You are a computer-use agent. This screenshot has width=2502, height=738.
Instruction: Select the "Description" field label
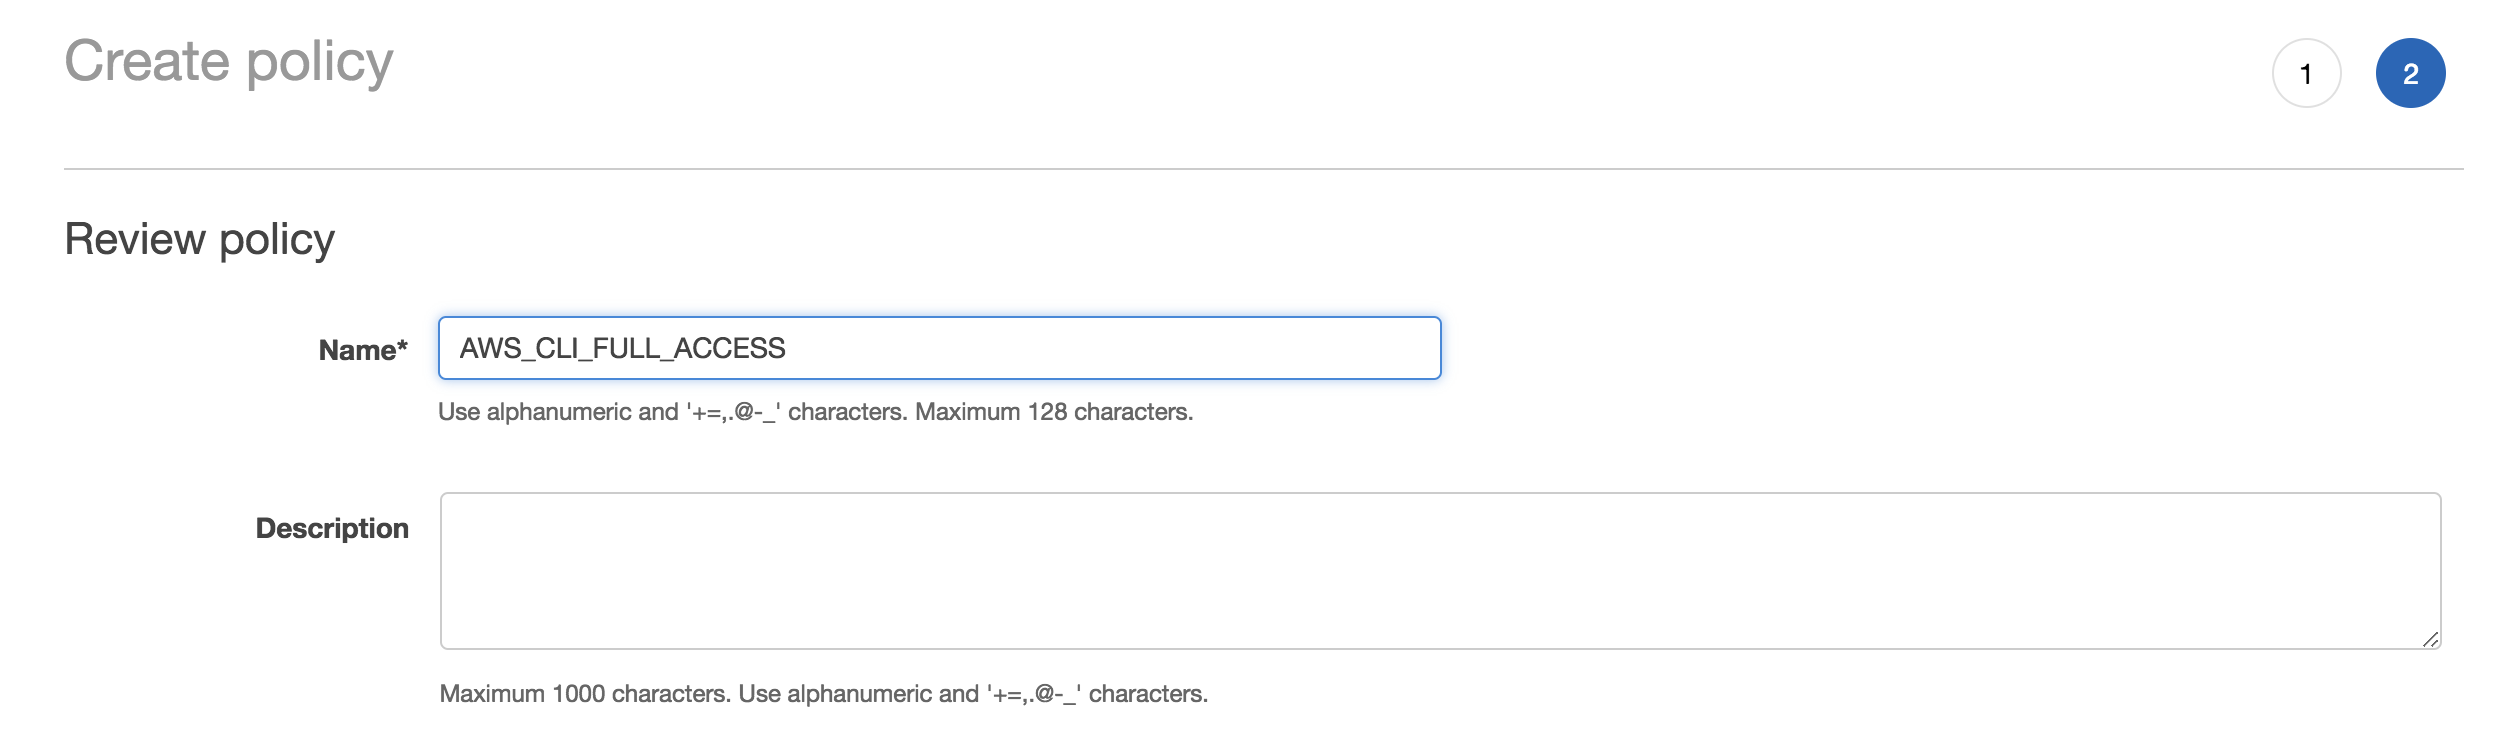(x=332, y=528)
